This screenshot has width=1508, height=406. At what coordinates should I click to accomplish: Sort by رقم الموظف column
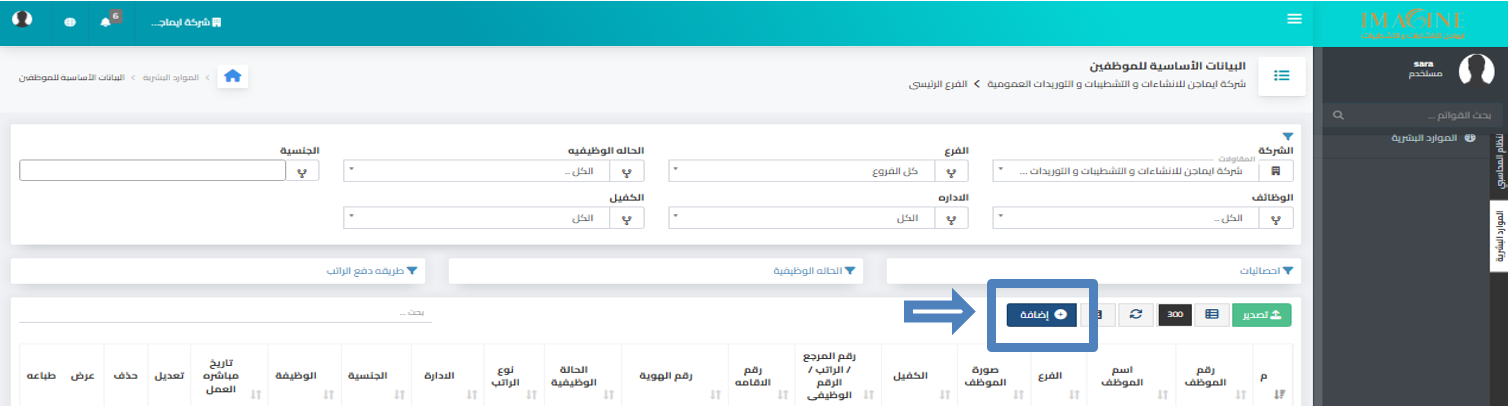coord(1210,375)
